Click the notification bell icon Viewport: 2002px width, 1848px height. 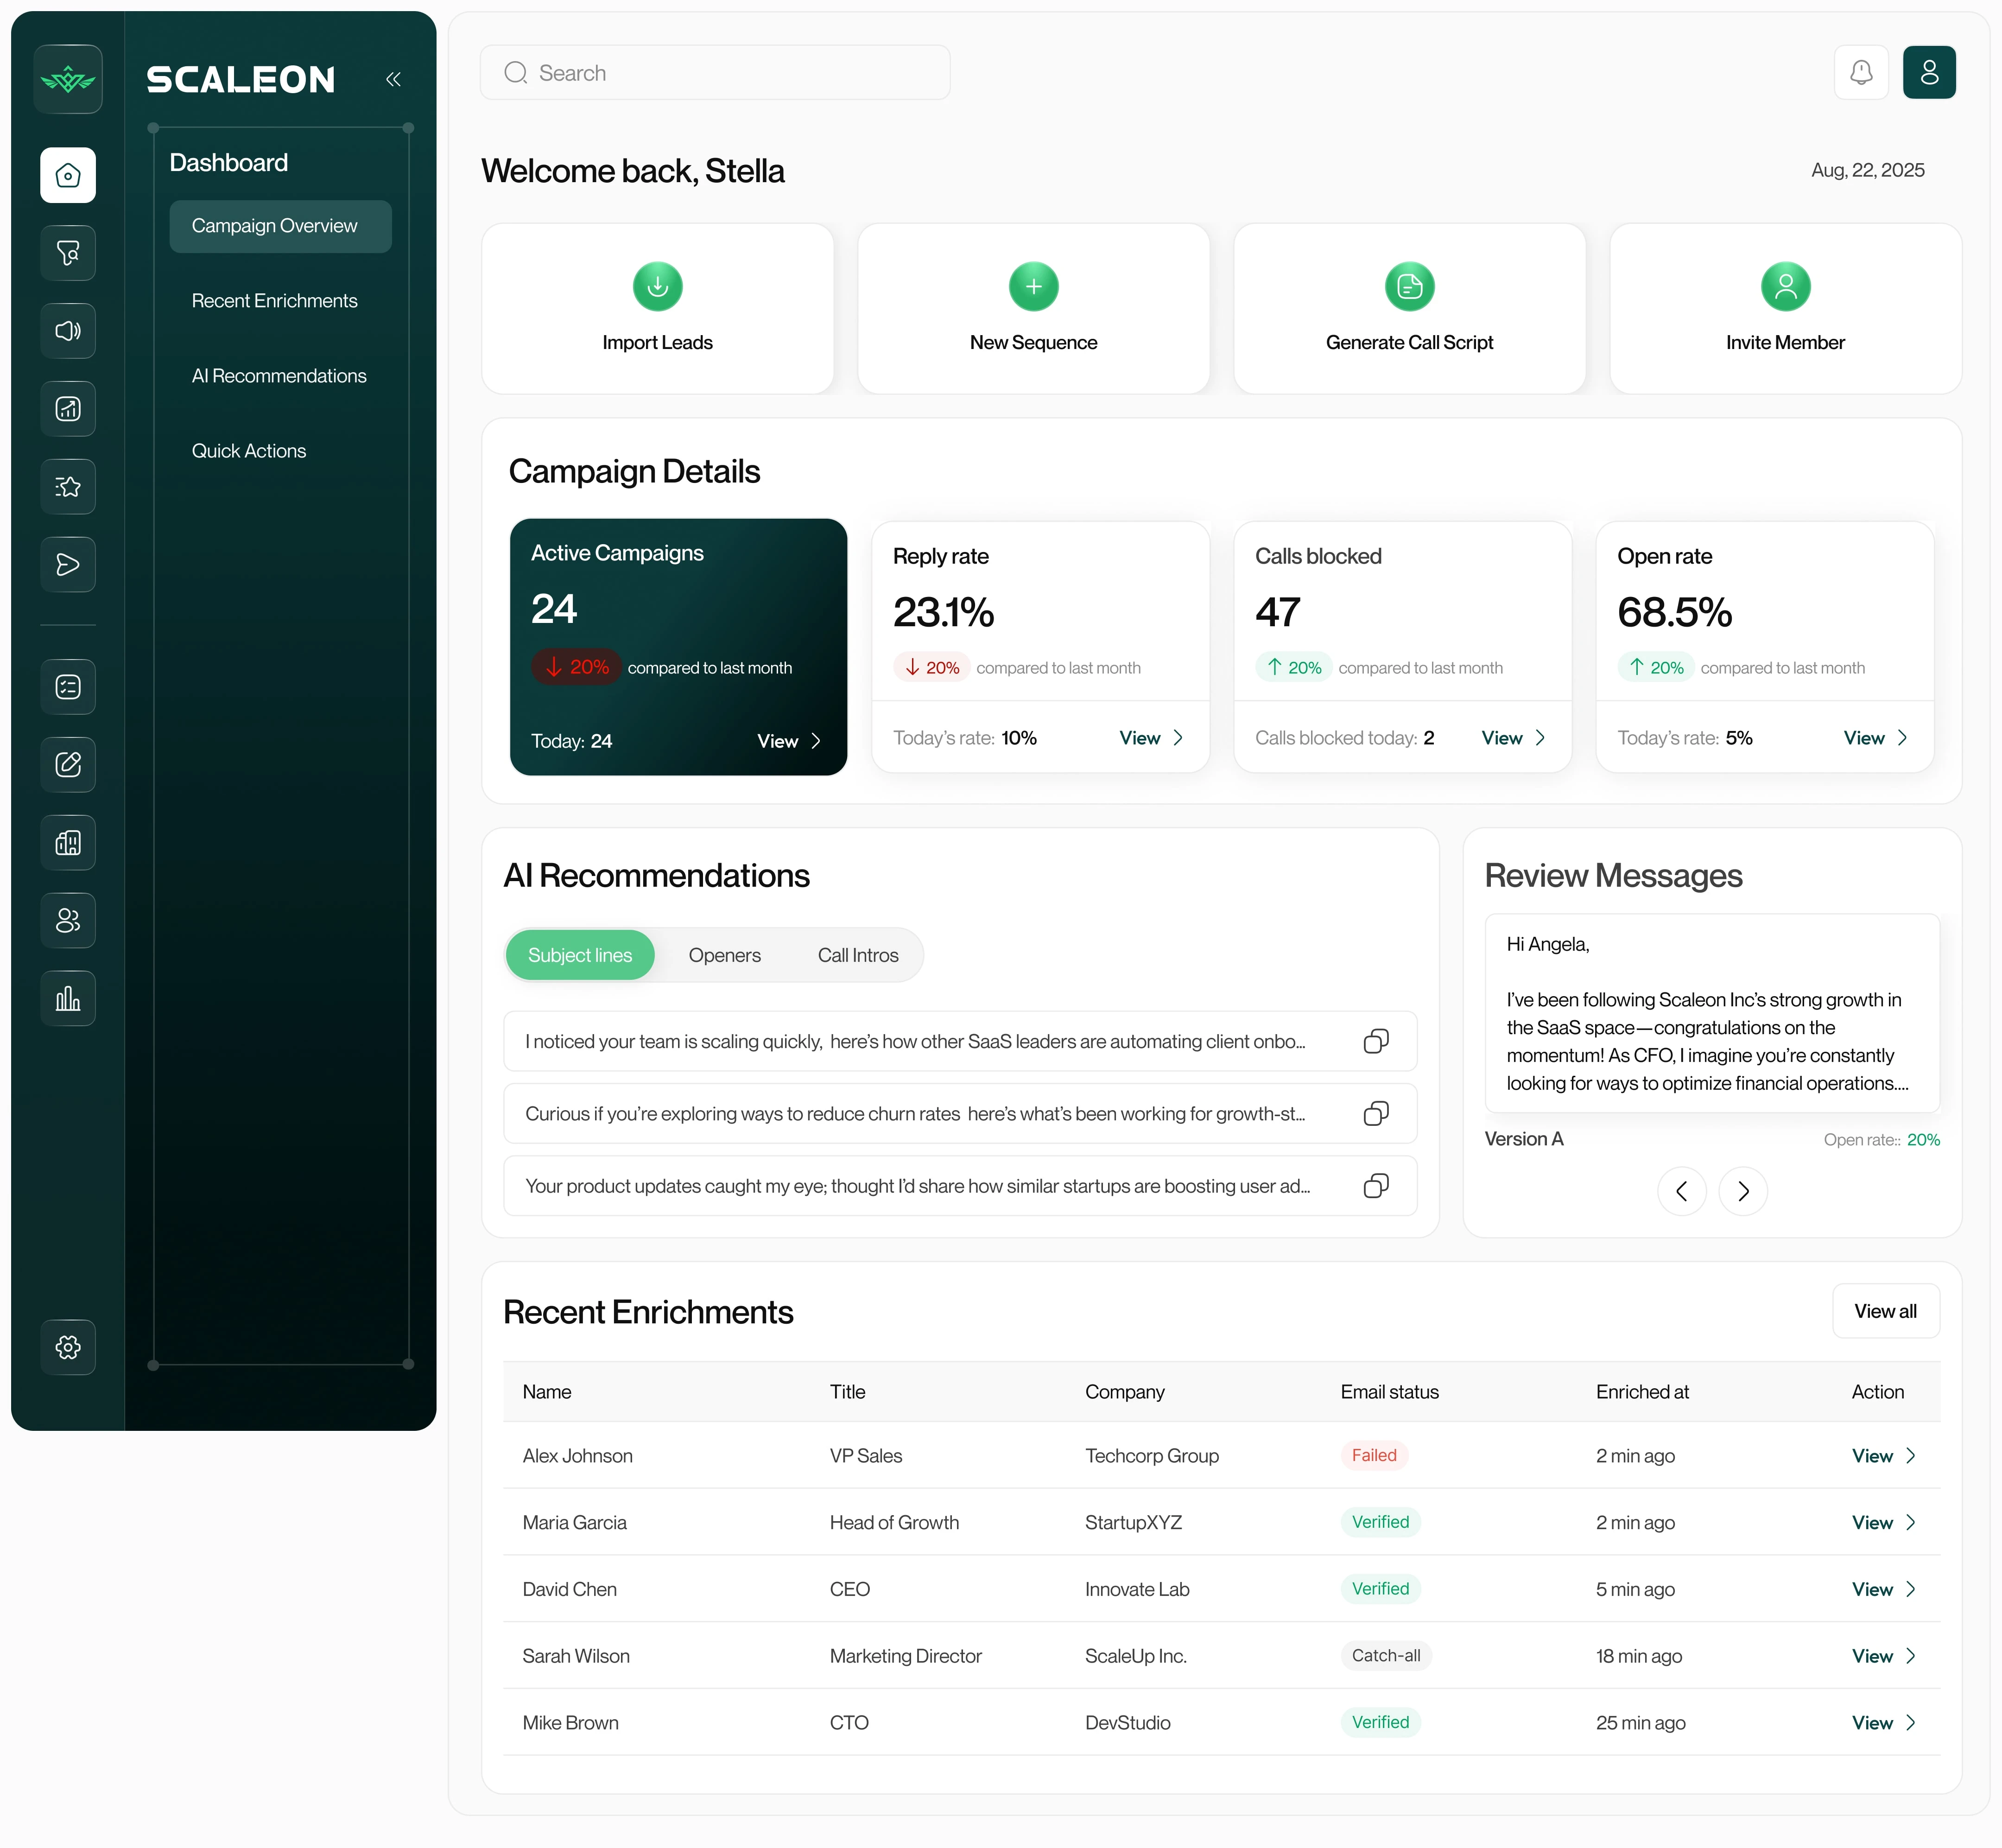click(1860, 73)
